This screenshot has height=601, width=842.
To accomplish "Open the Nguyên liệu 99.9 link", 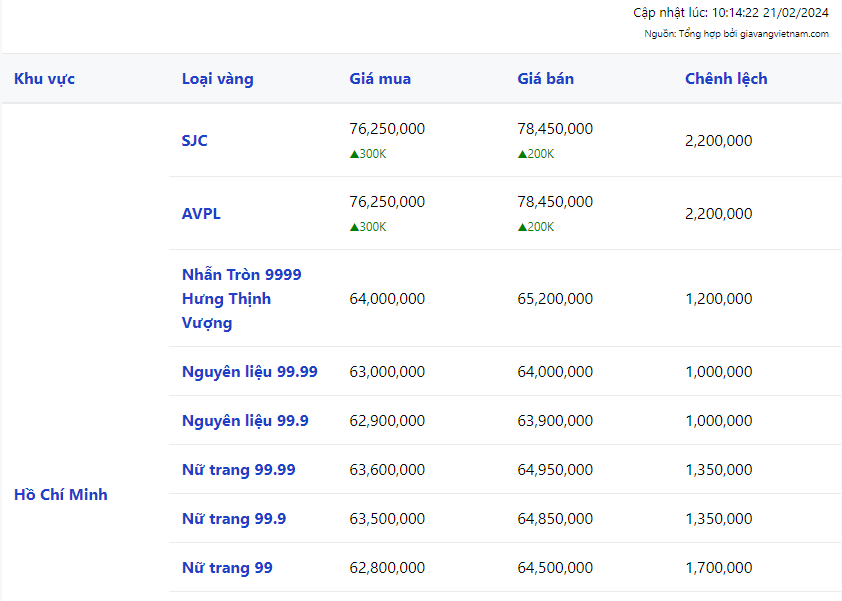I will [x=245, y=421].
